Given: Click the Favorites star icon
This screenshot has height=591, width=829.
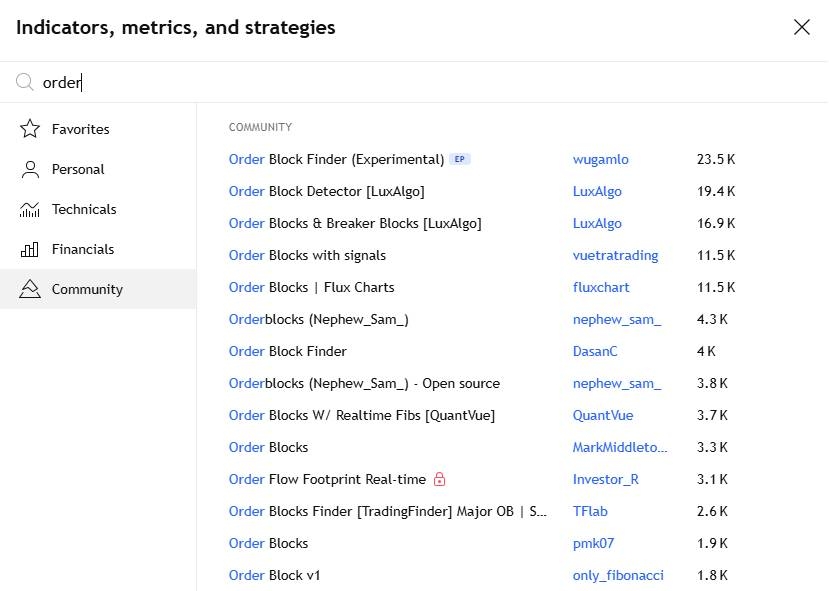Looking at the screenshot, I should (30, 129).
